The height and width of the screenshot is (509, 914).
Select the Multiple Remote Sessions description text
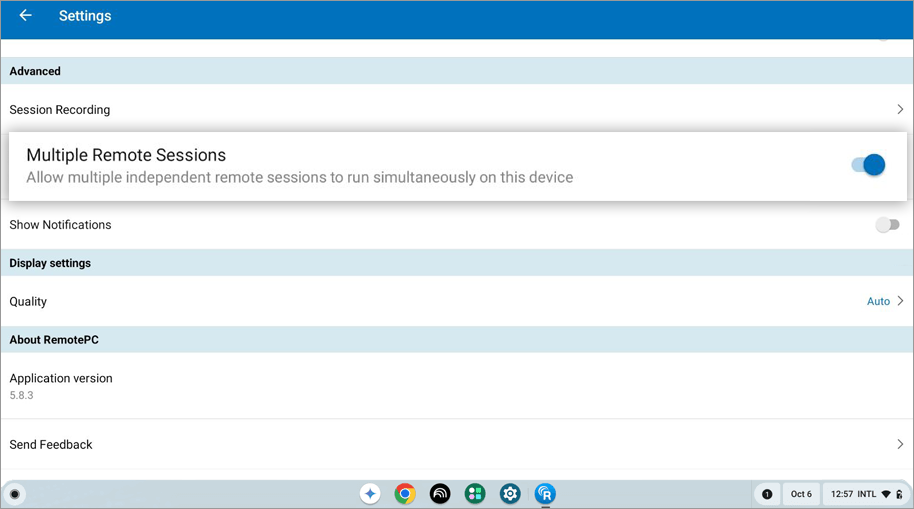[x=300, y=177]
